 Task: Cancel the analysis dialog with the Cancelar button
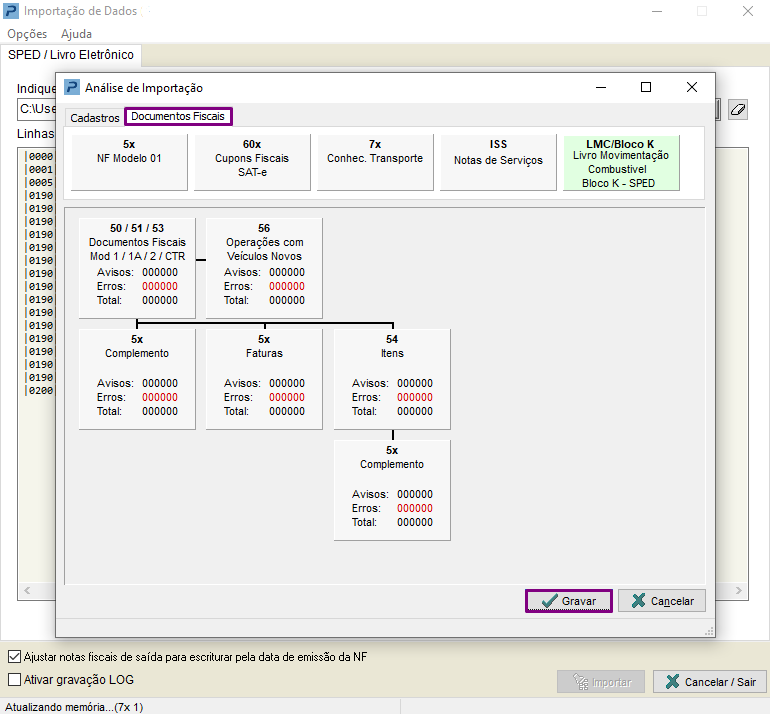tap(661, 601)
